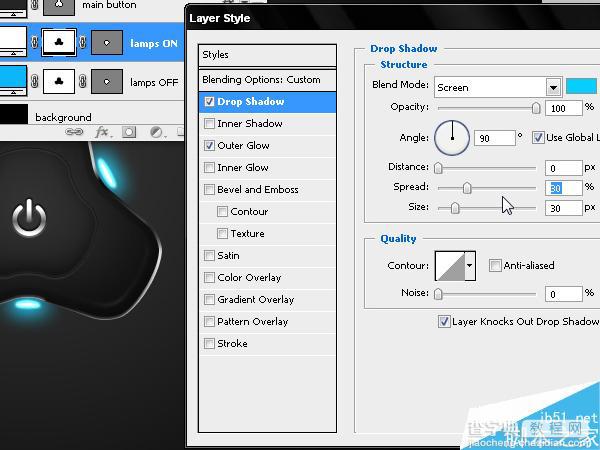
Task: Enable the Stroke checkbox
Action: tap(209, 344)
